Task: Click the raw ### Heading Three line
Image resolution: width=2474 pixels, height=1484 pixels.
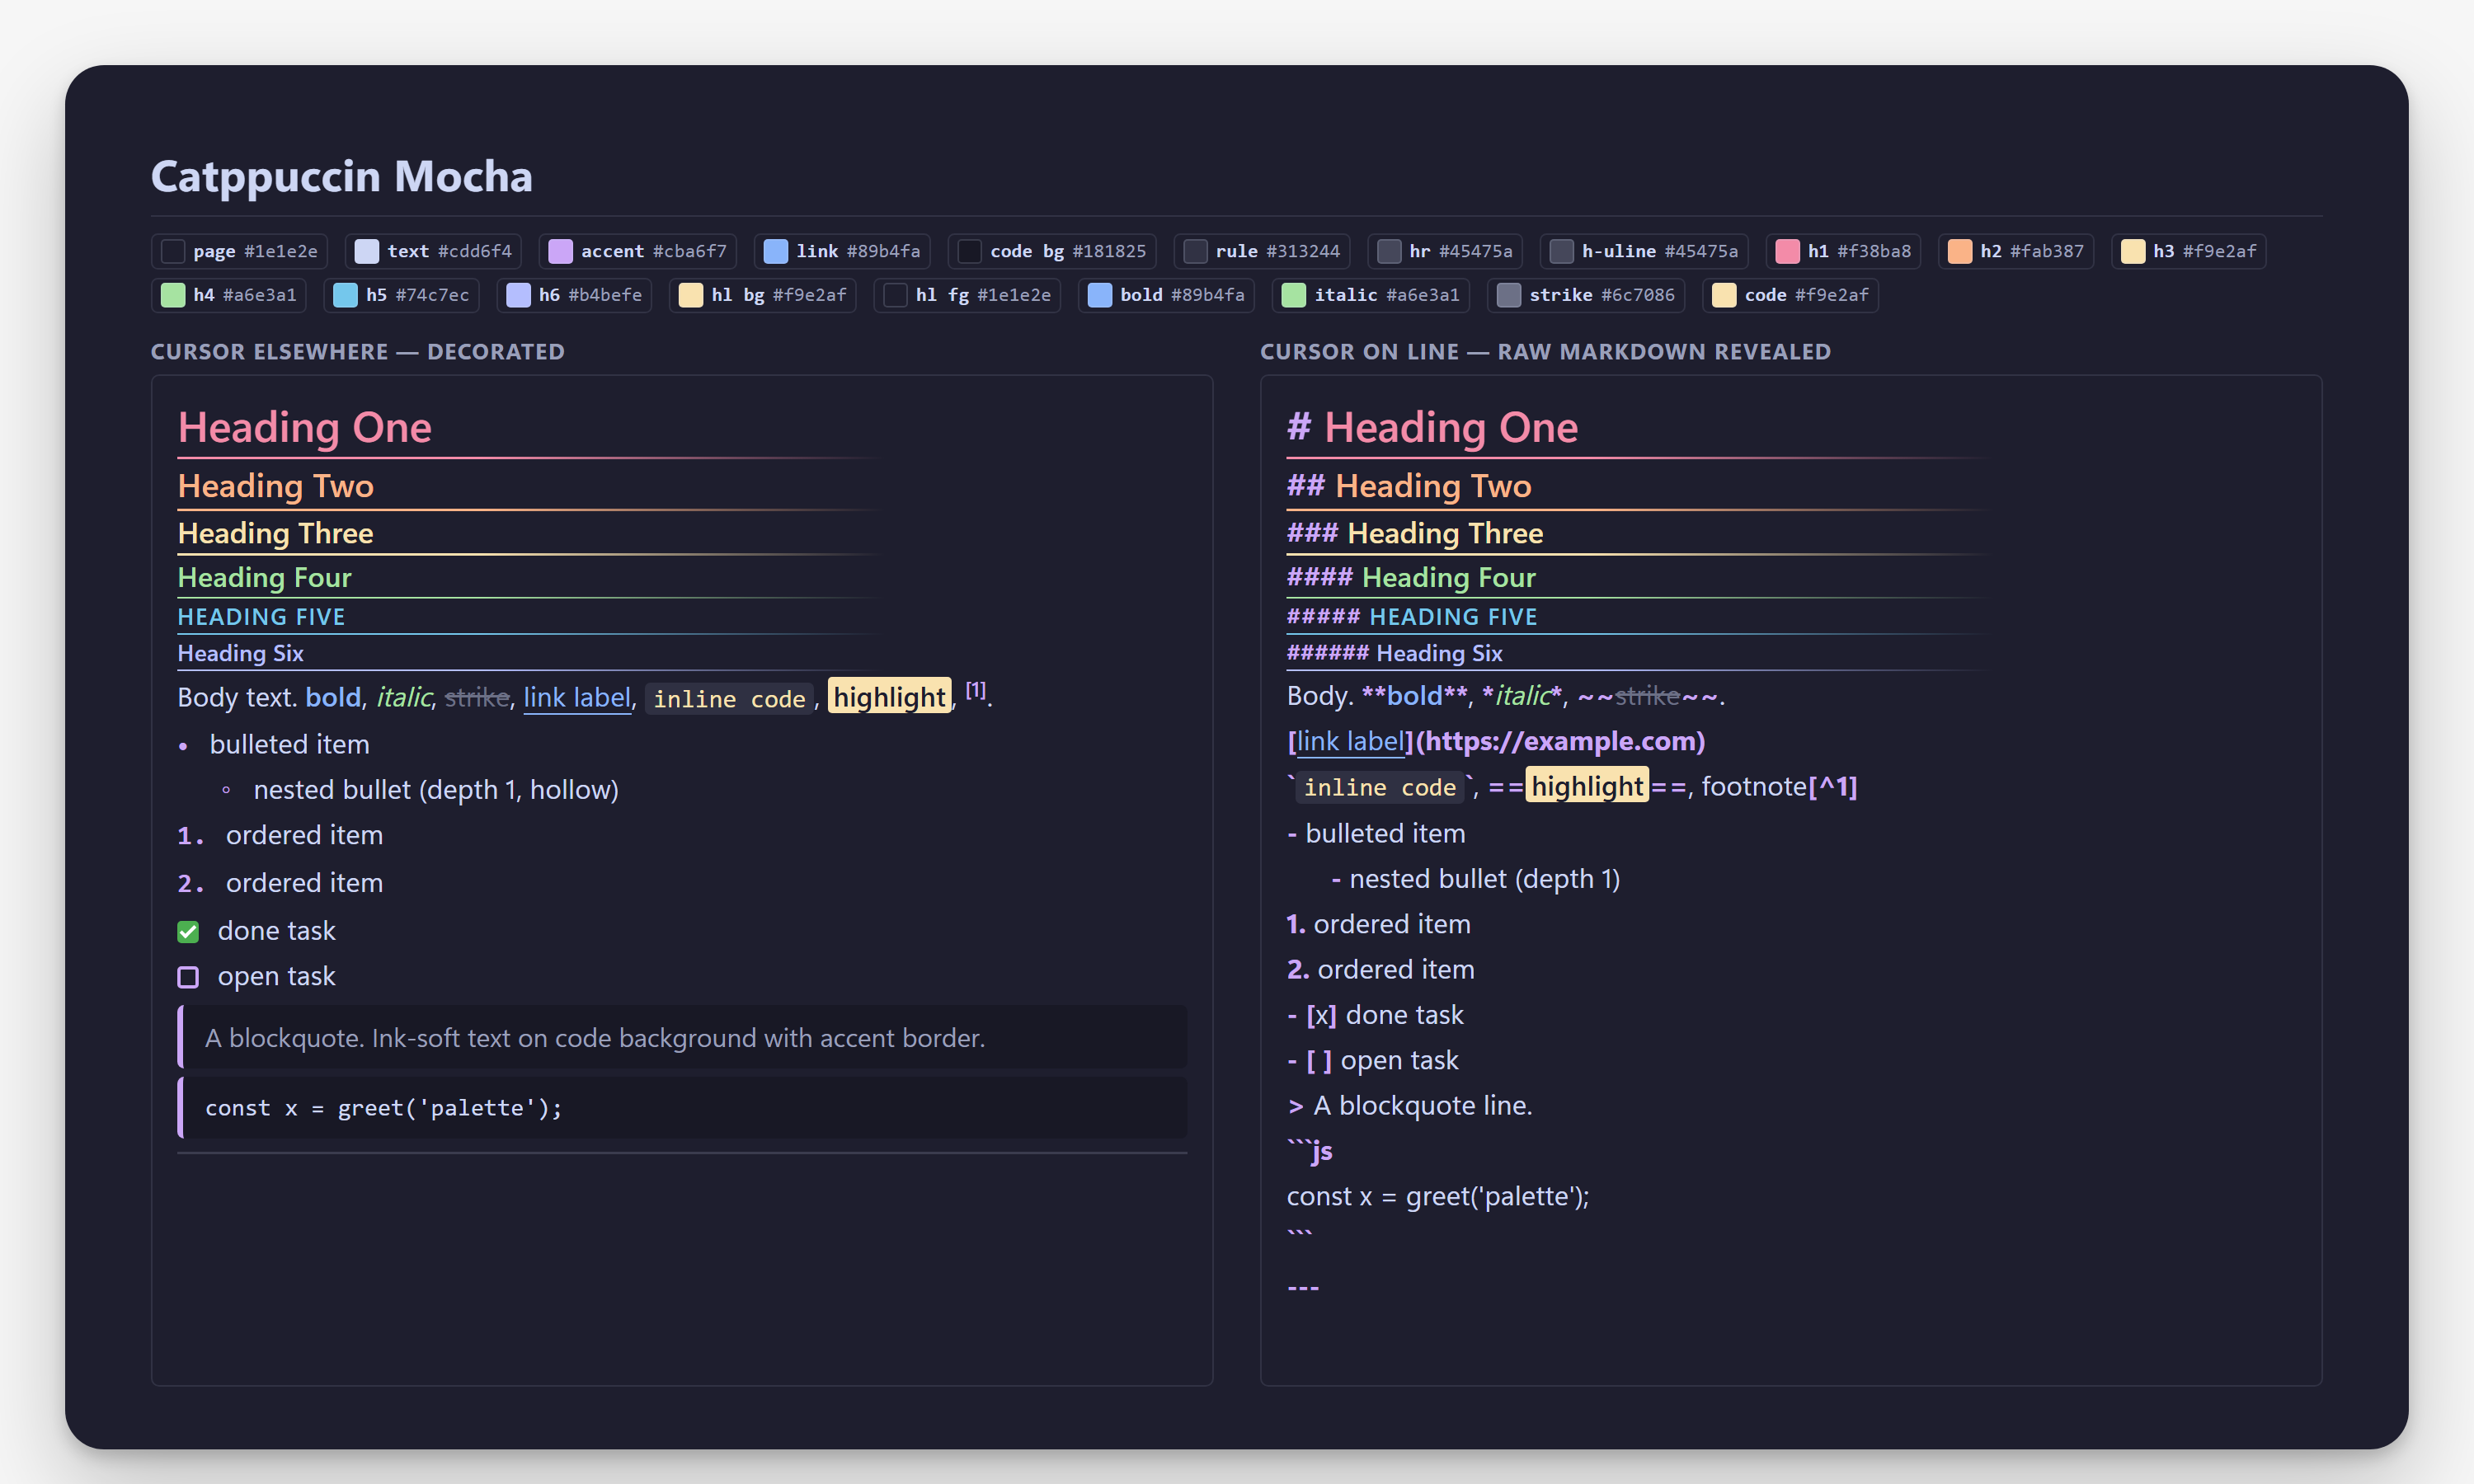Action: 1415,533
